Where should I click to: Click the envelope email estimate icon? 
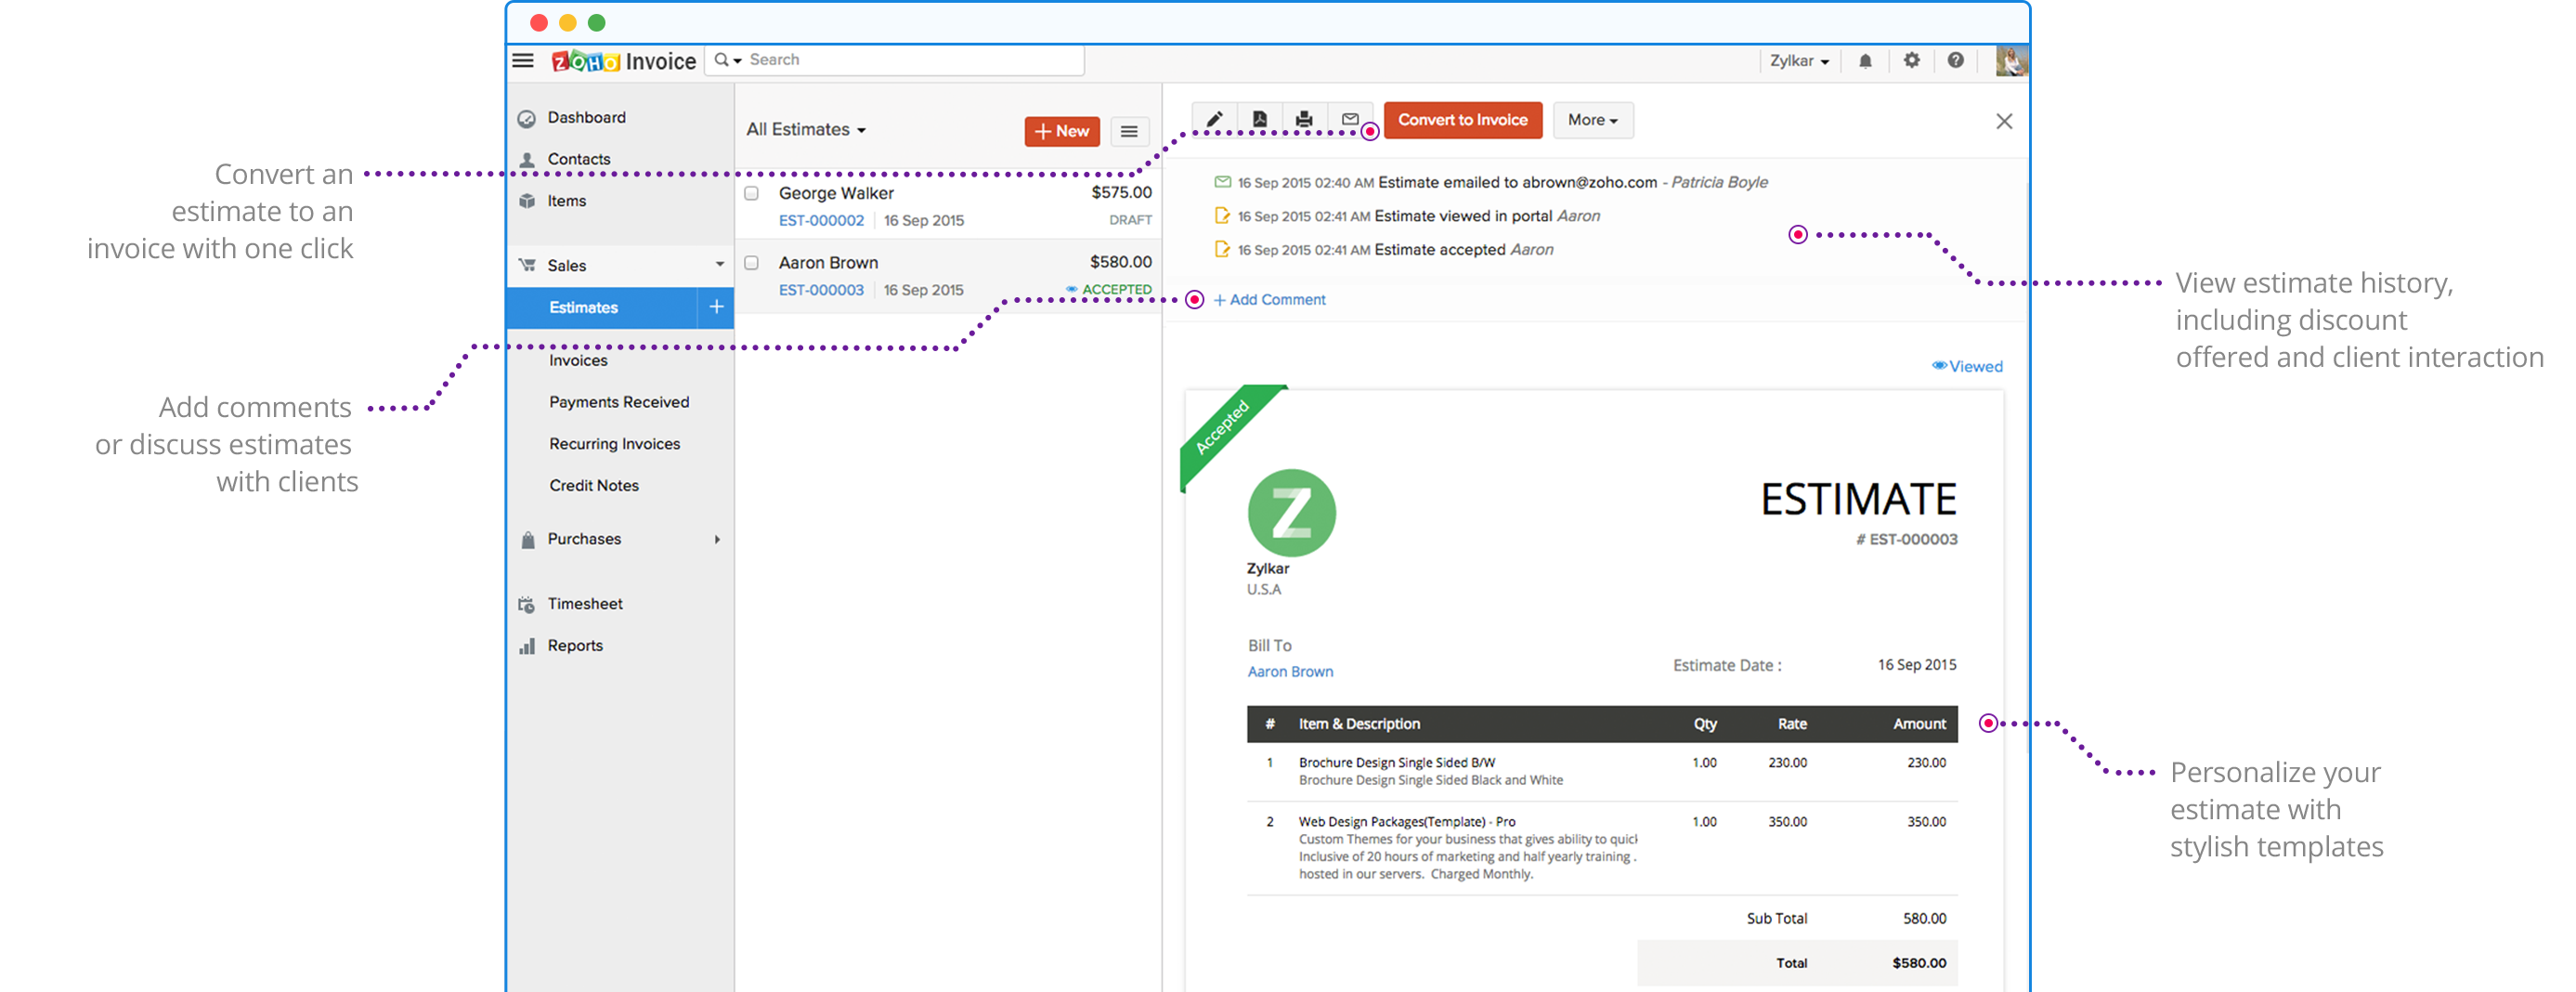pyautogui.click(x=1349, y=120)
